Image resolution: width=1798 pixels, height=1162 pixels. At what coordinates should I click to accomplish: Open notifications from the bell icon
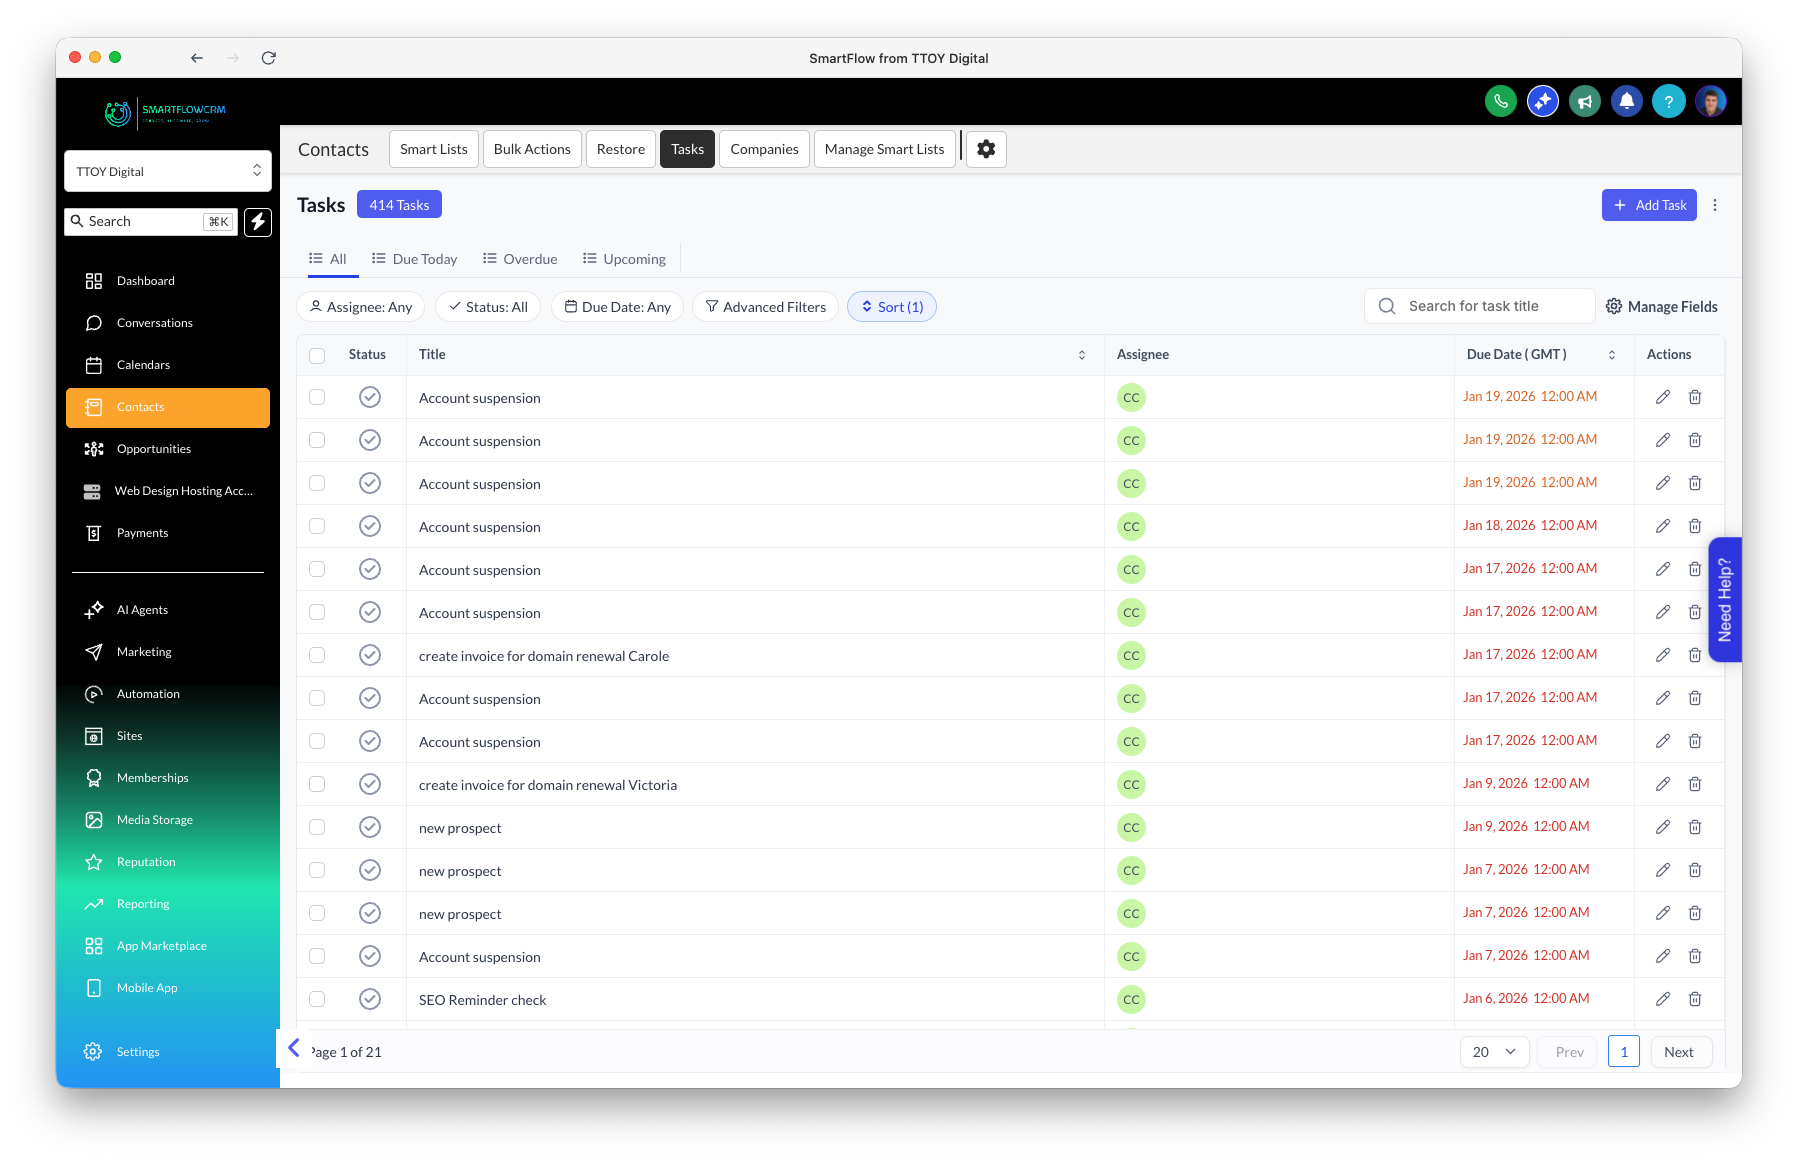[1627, 101]
